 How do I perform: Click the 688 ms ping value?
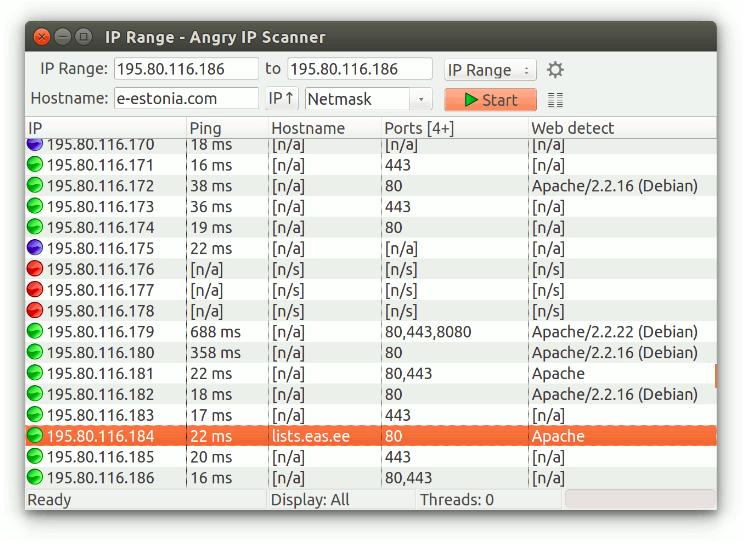click(x=215, y=332)
